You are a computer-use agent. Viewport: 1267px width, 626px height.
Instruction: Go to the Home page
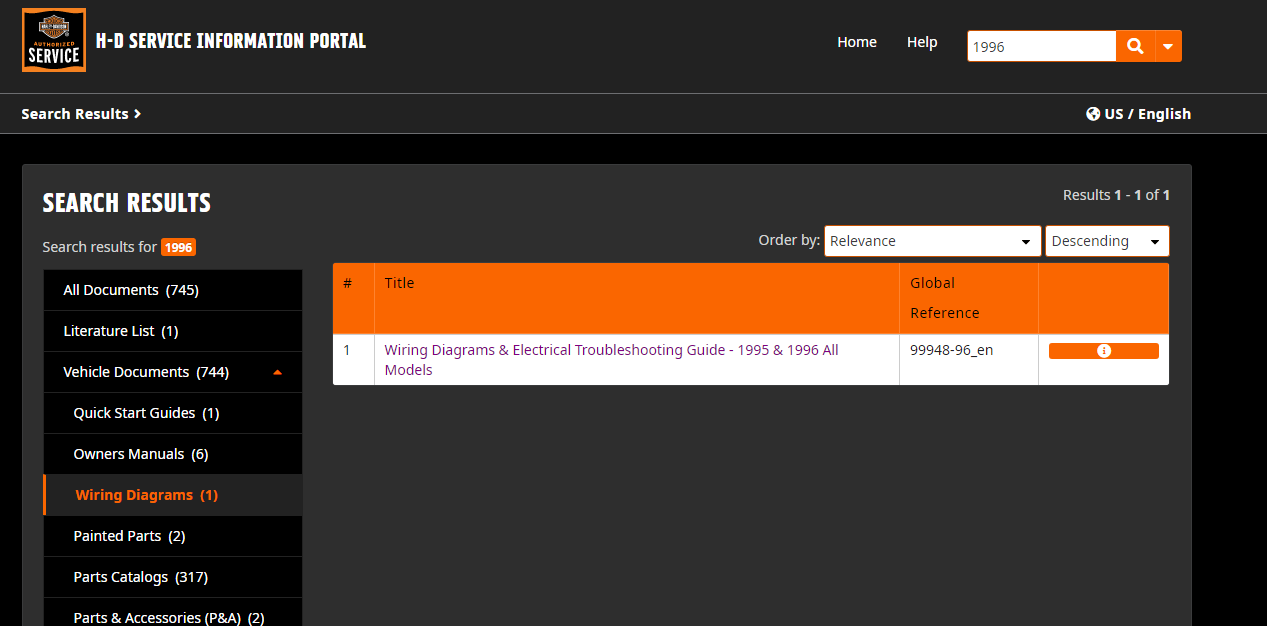point(856,42)
